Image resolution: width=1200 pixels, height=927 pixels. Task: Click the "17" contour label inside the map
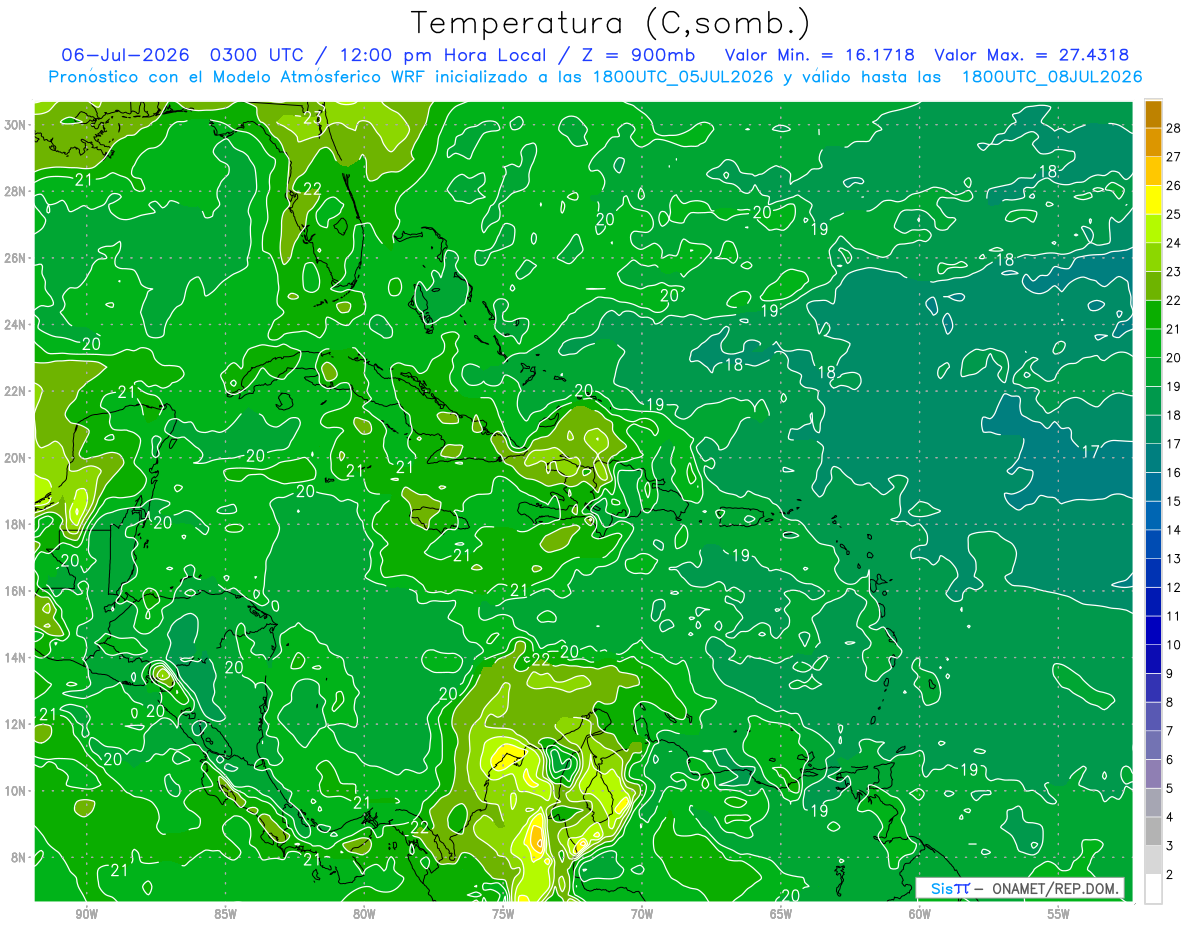tap(1090, 452)
